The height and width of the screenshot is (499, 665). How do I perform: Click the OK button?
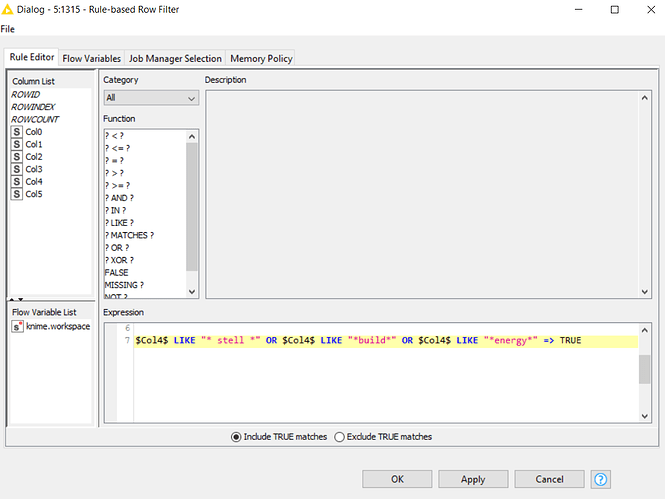click(397, 479)
